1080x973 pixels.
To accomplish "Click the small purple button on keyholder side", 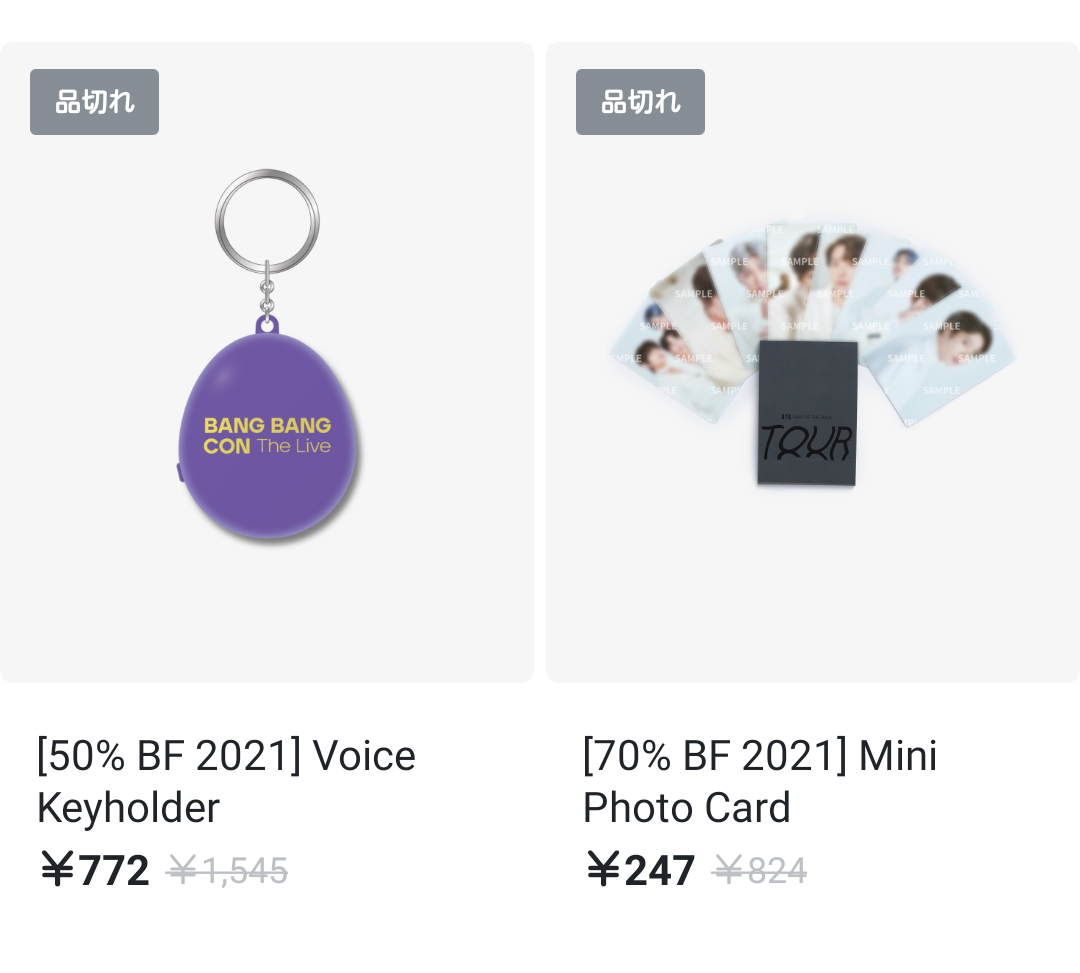I will point(179,471).
